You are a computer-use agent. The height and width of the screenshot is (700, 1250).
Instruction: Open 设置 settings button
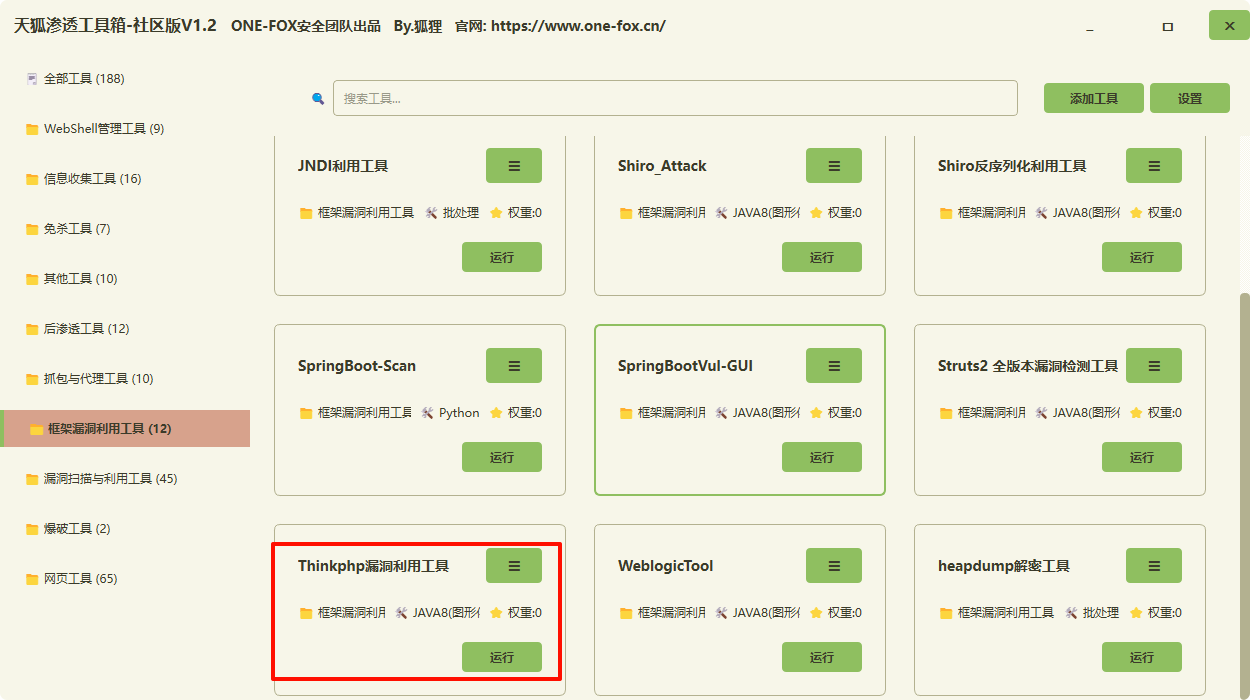(x=1190, y=98)
